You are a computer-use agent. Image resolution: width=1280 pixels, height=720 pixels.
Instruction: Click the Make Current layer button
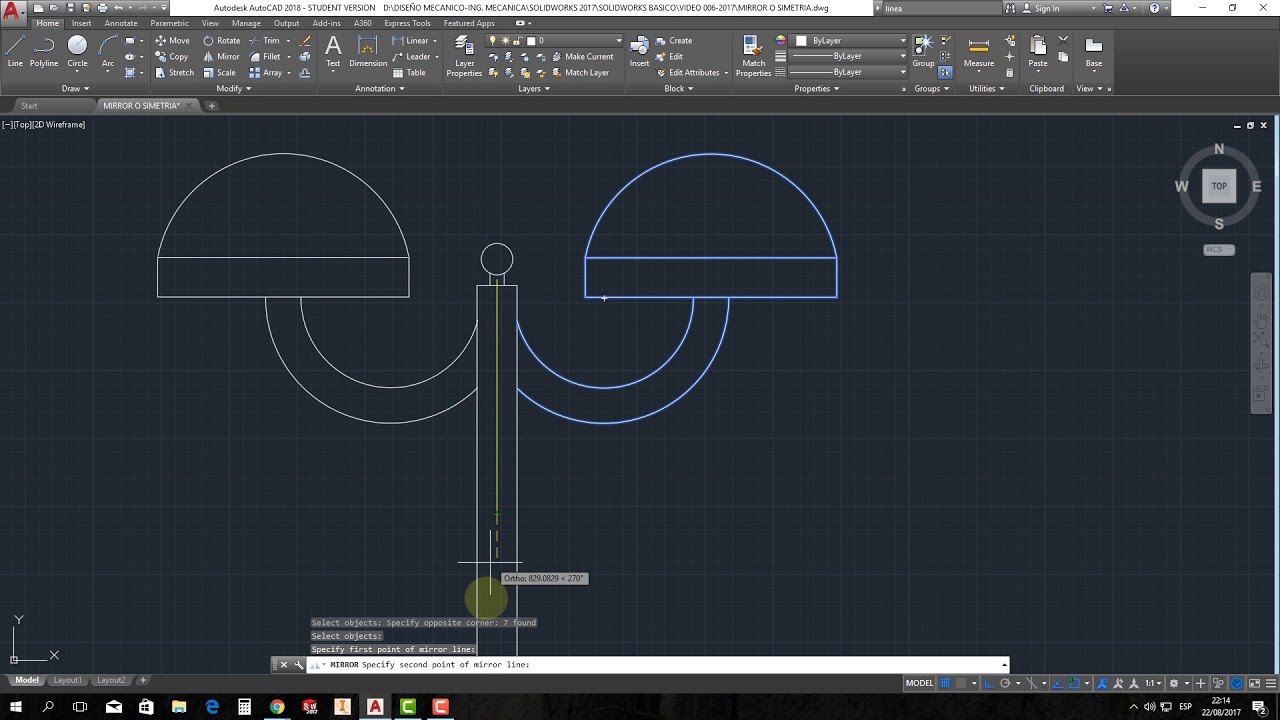[x=582, y=57]
